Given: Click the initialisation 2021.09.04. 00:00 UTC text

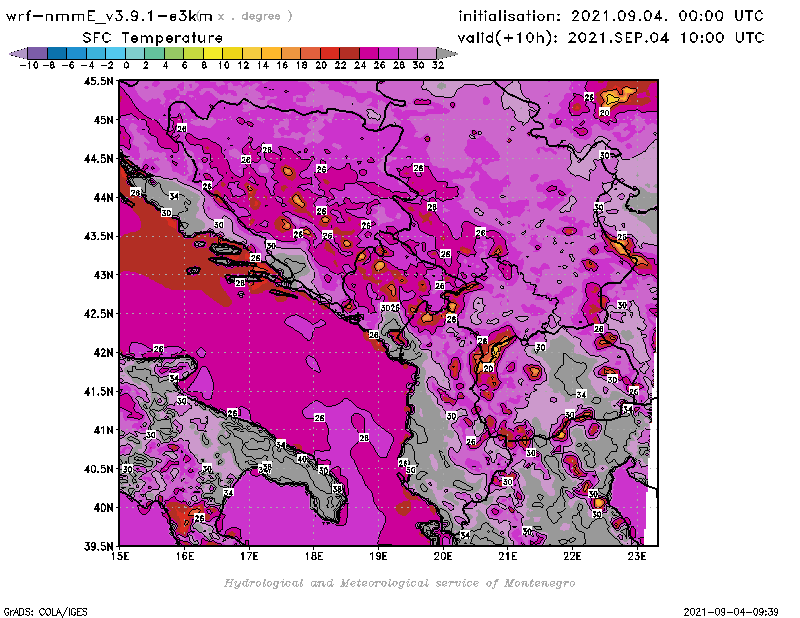Looking at the screenshot, I should click(611, 16).
